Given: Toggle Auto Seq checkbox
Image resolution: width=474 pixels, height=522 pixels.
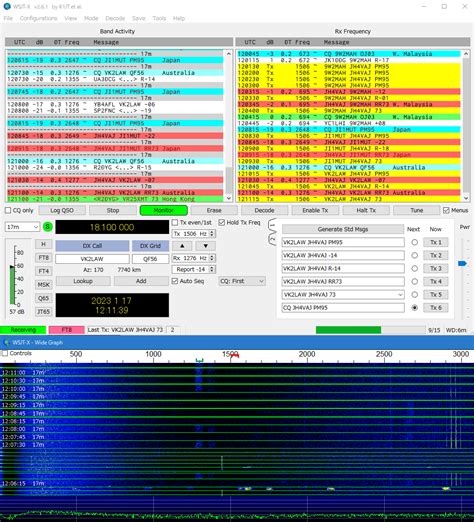Looking at the screenshot, I should tap(175, 281).
